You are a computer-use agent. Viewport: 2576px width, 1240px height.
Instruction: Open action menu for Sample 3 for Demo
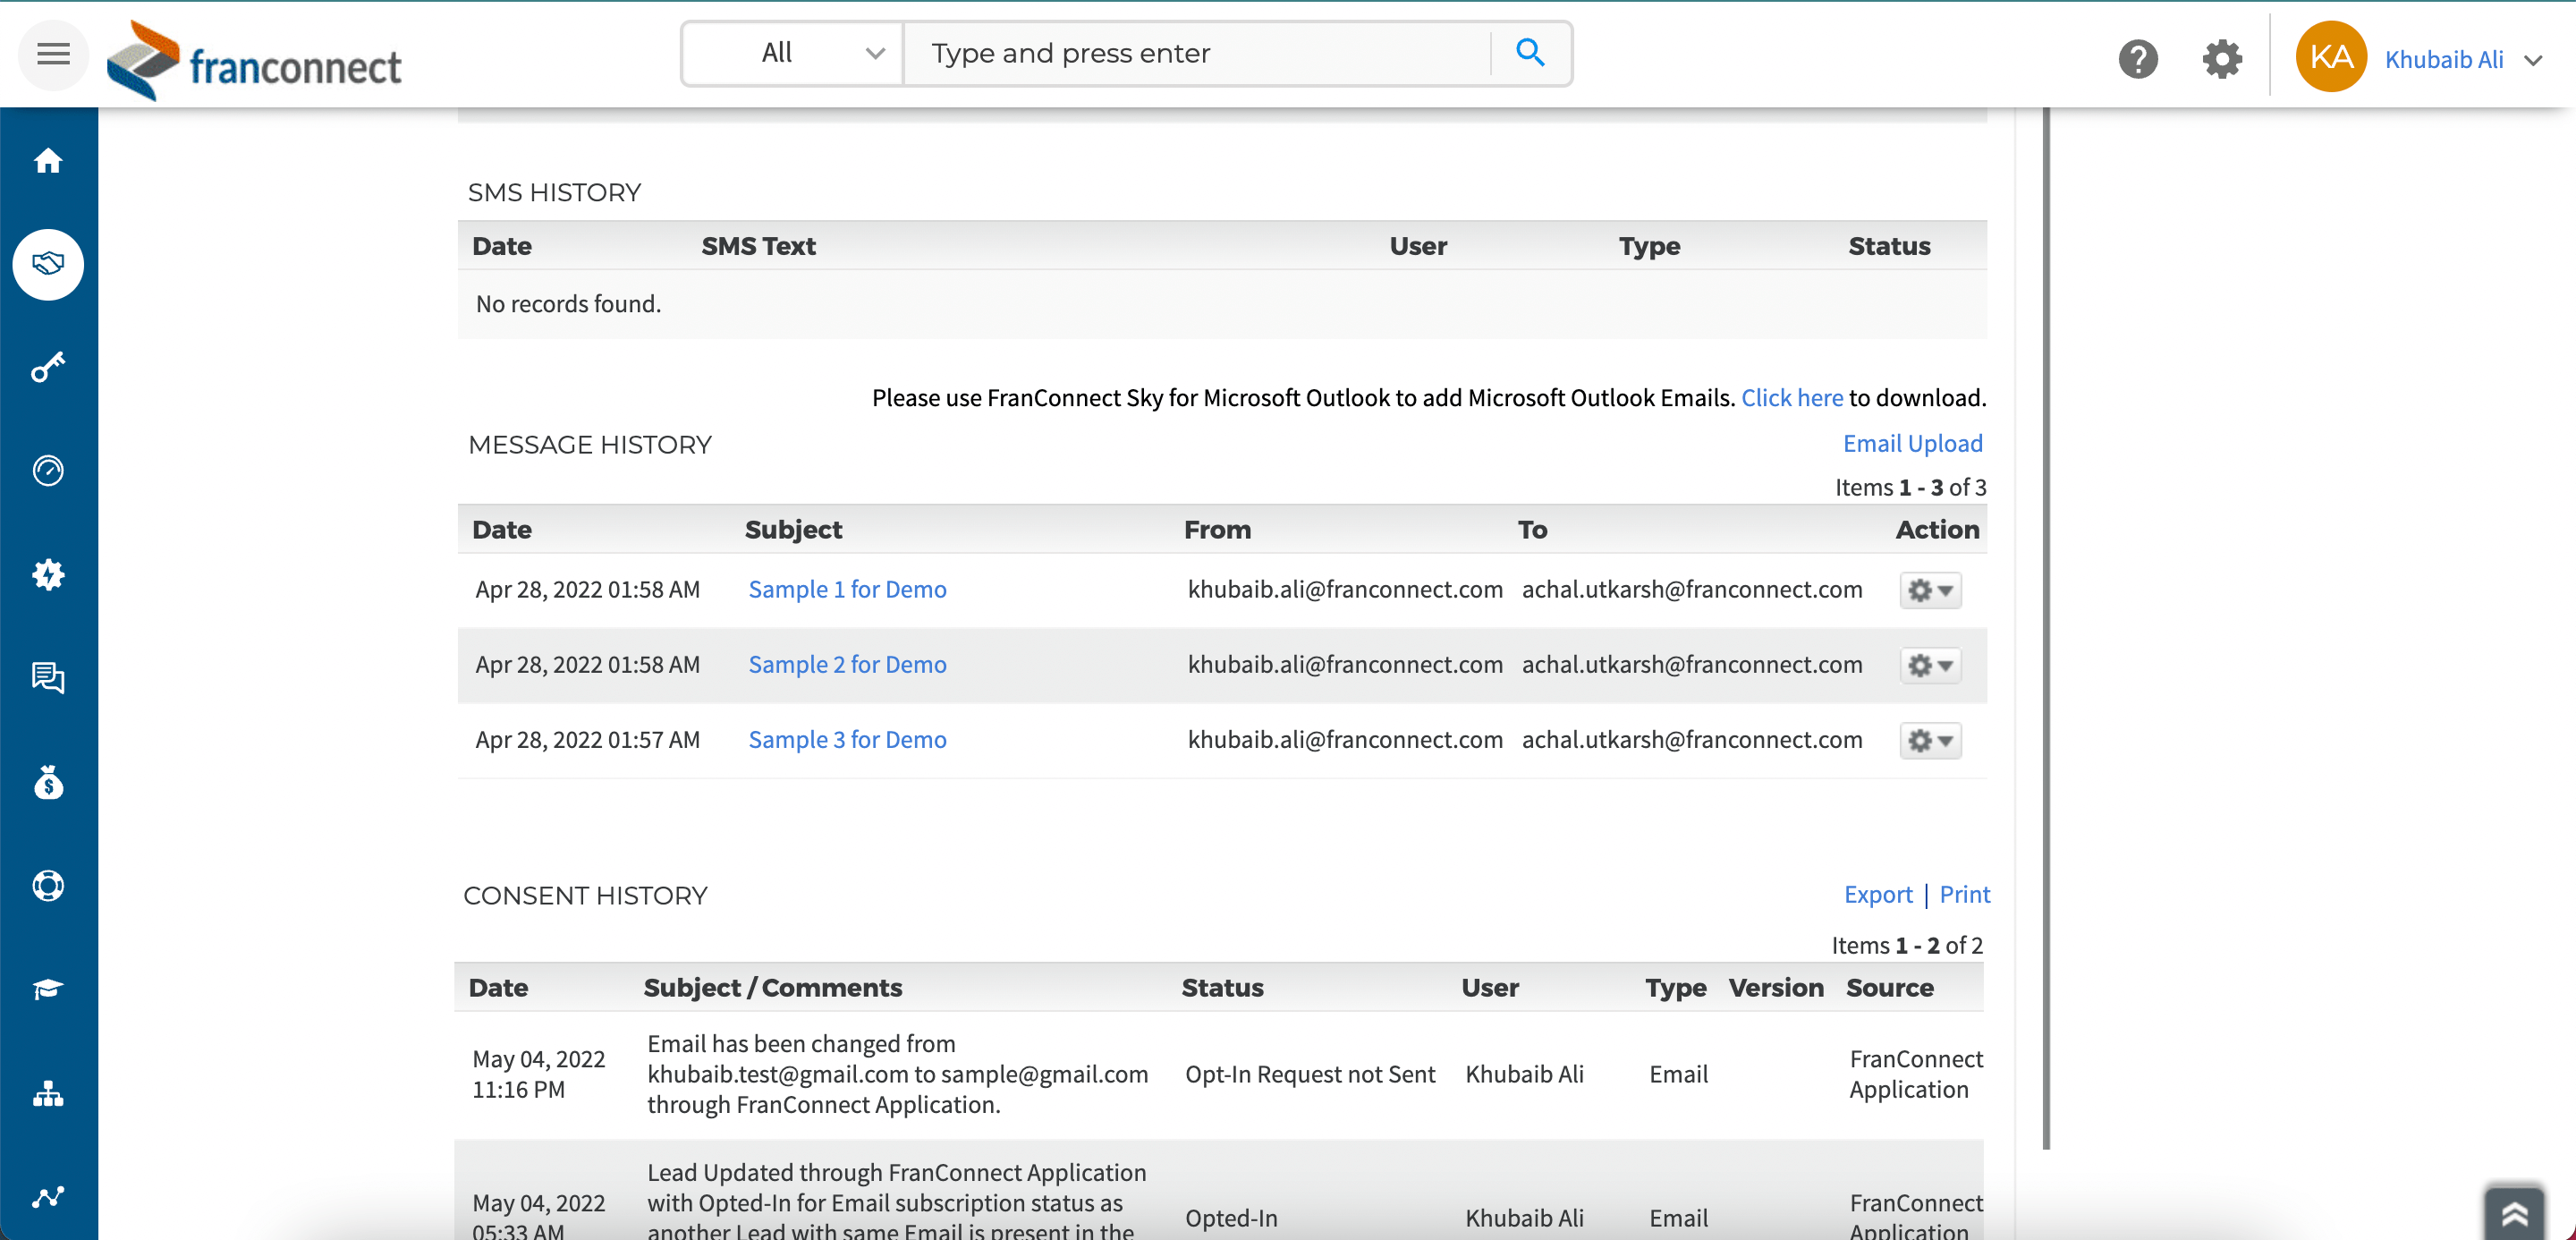click(1930, 740)
